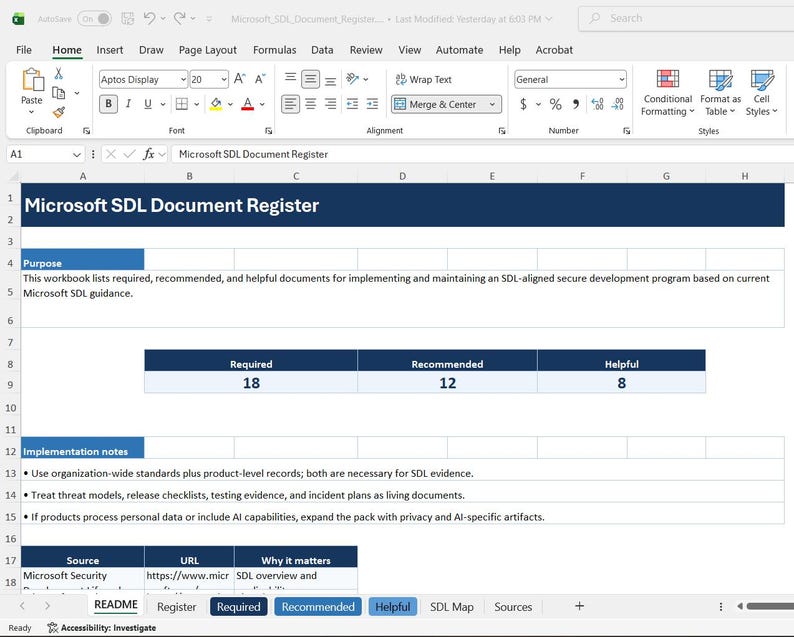The width and height of the screenshot is (794, 637).
Task: Open the Conditional Formatting menu
Action: [667, 93]
